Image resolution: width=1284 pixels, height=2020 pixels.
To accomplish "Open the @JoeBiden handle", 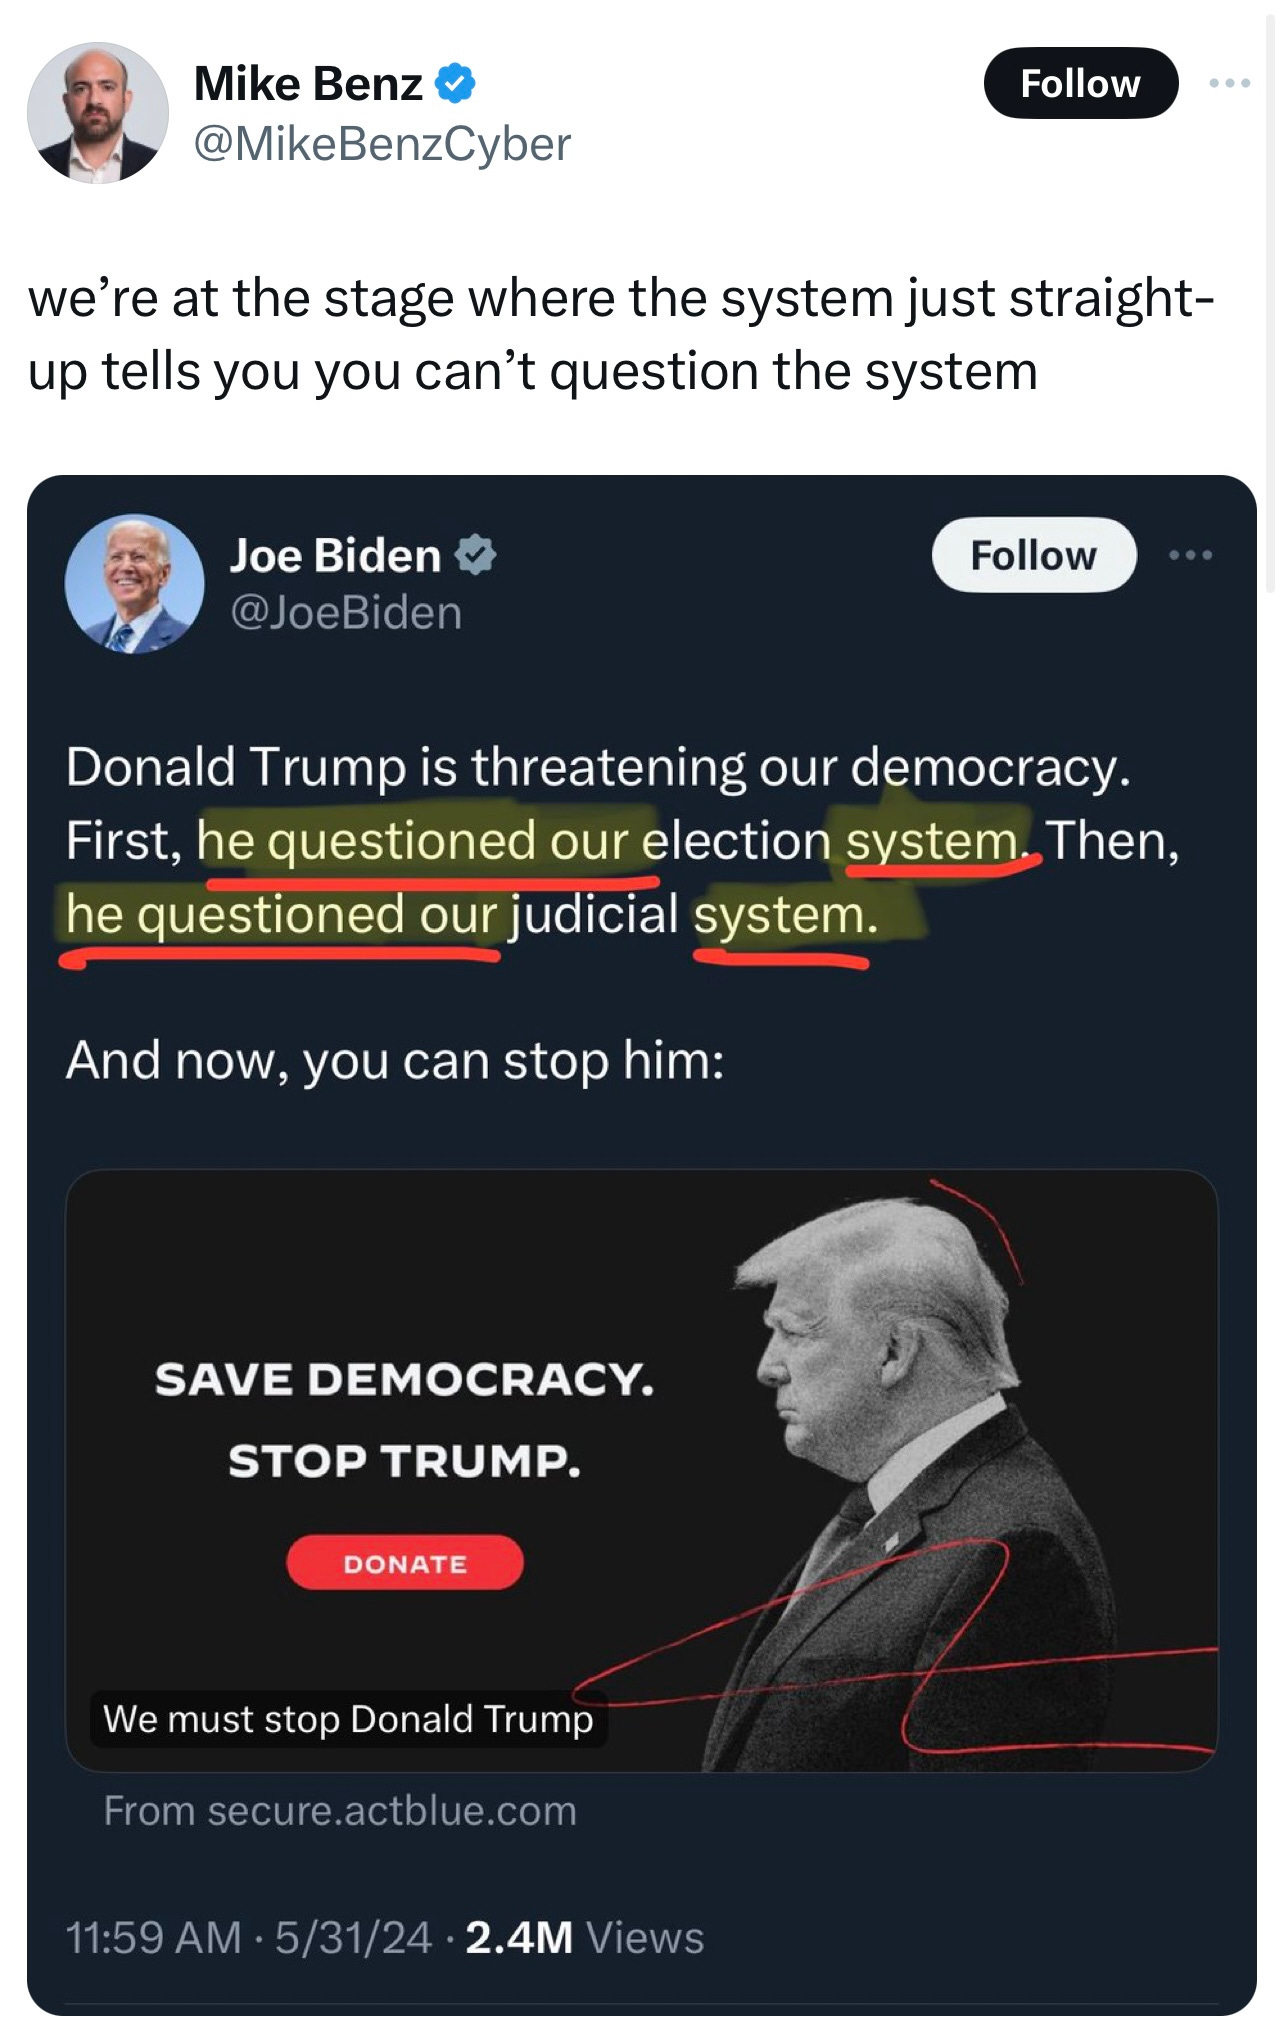I will pos(346,613).
